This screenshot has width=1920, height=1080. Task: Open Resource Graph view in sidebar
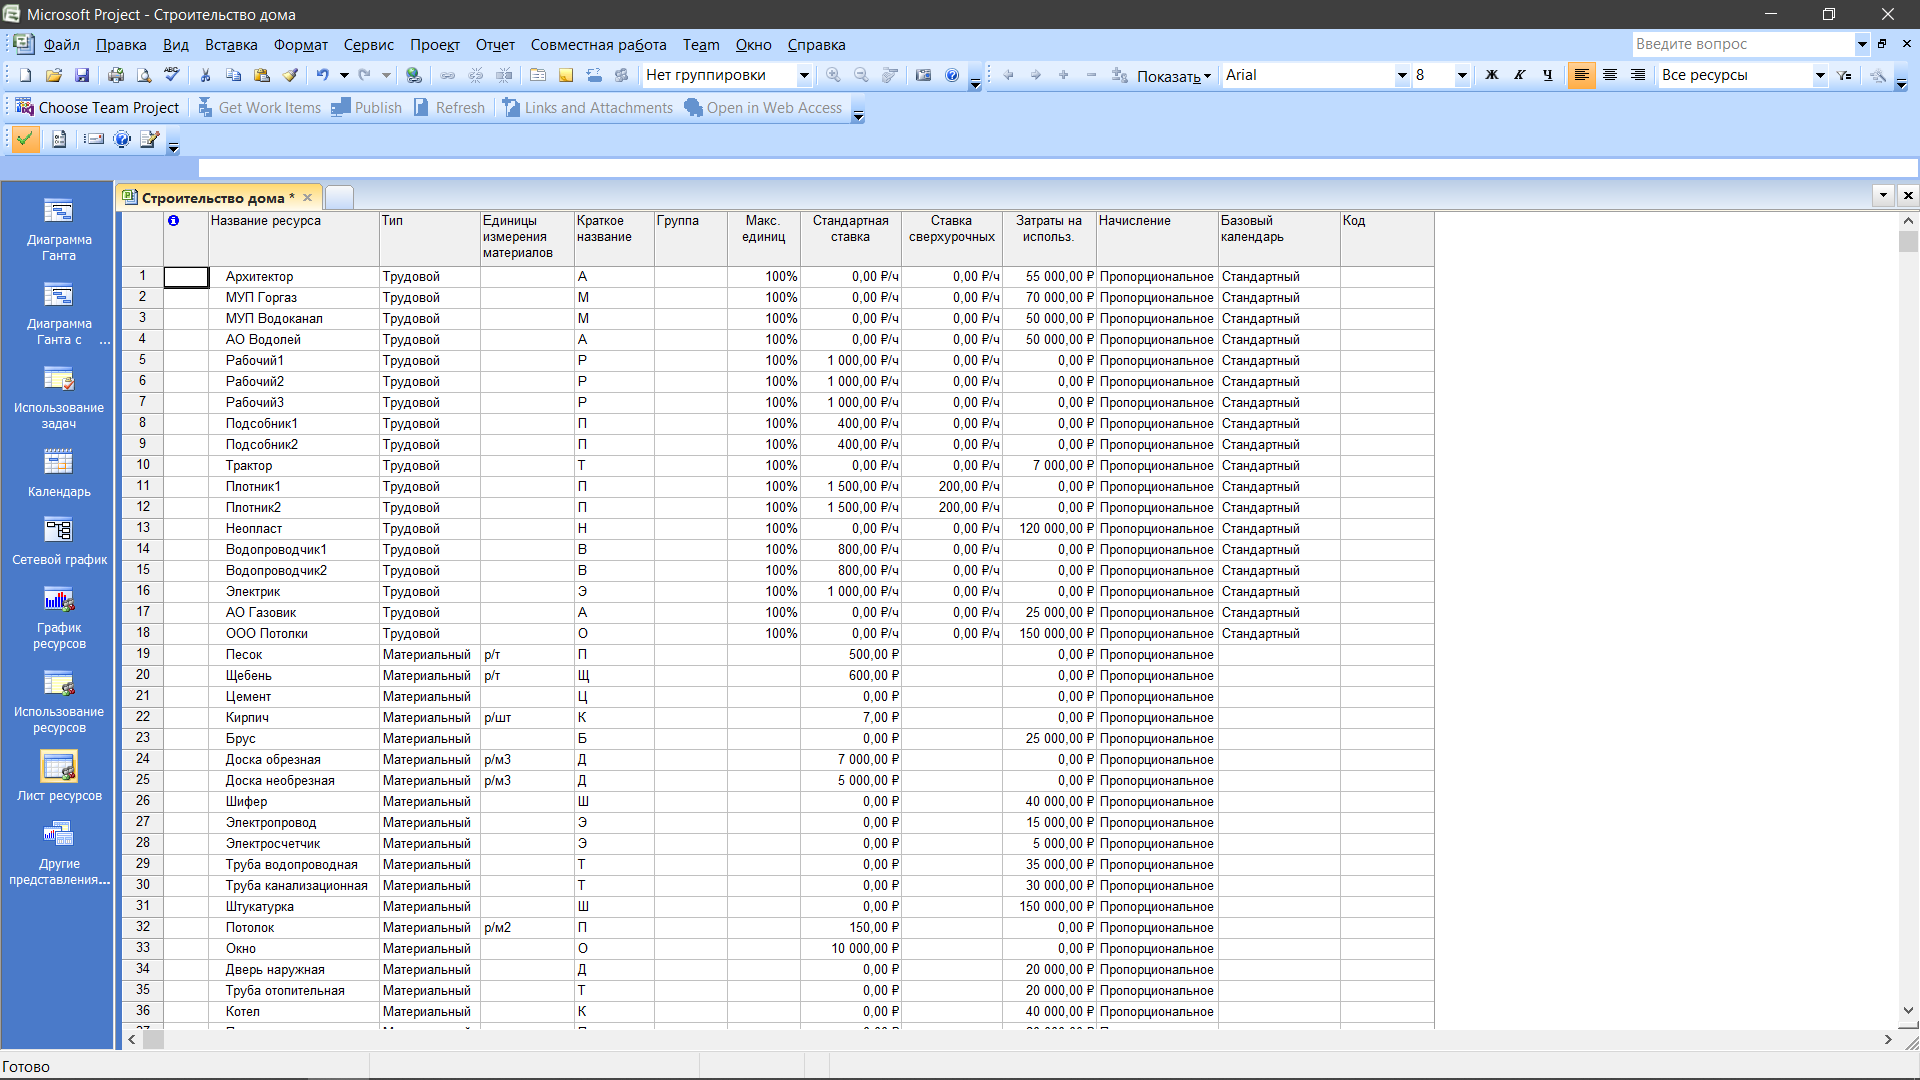tap(59, 617)
